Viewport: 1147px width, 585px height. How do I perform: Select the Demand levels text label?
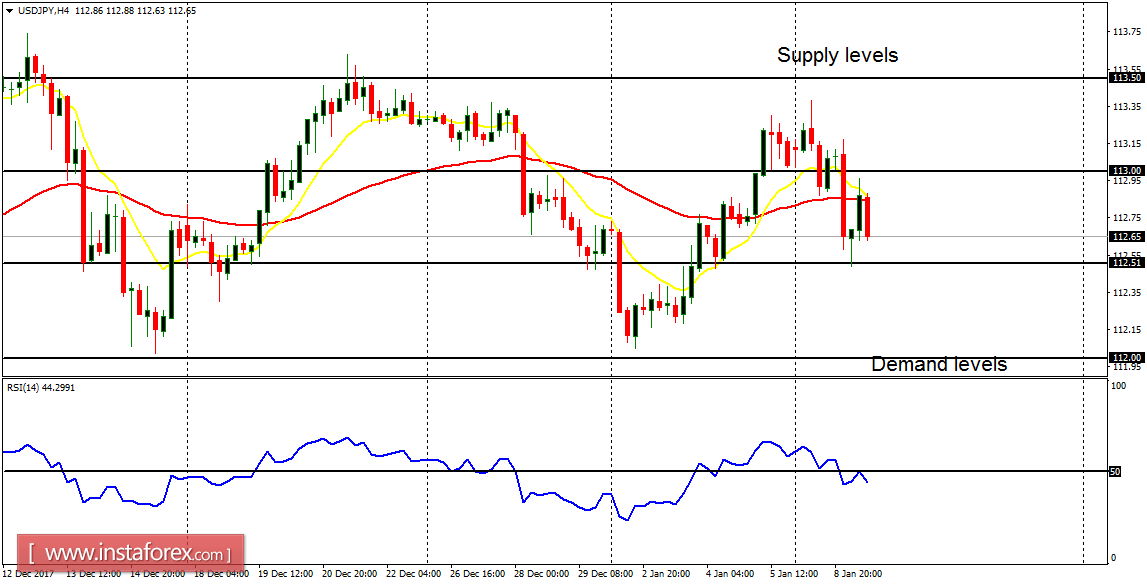pos(939,365)
